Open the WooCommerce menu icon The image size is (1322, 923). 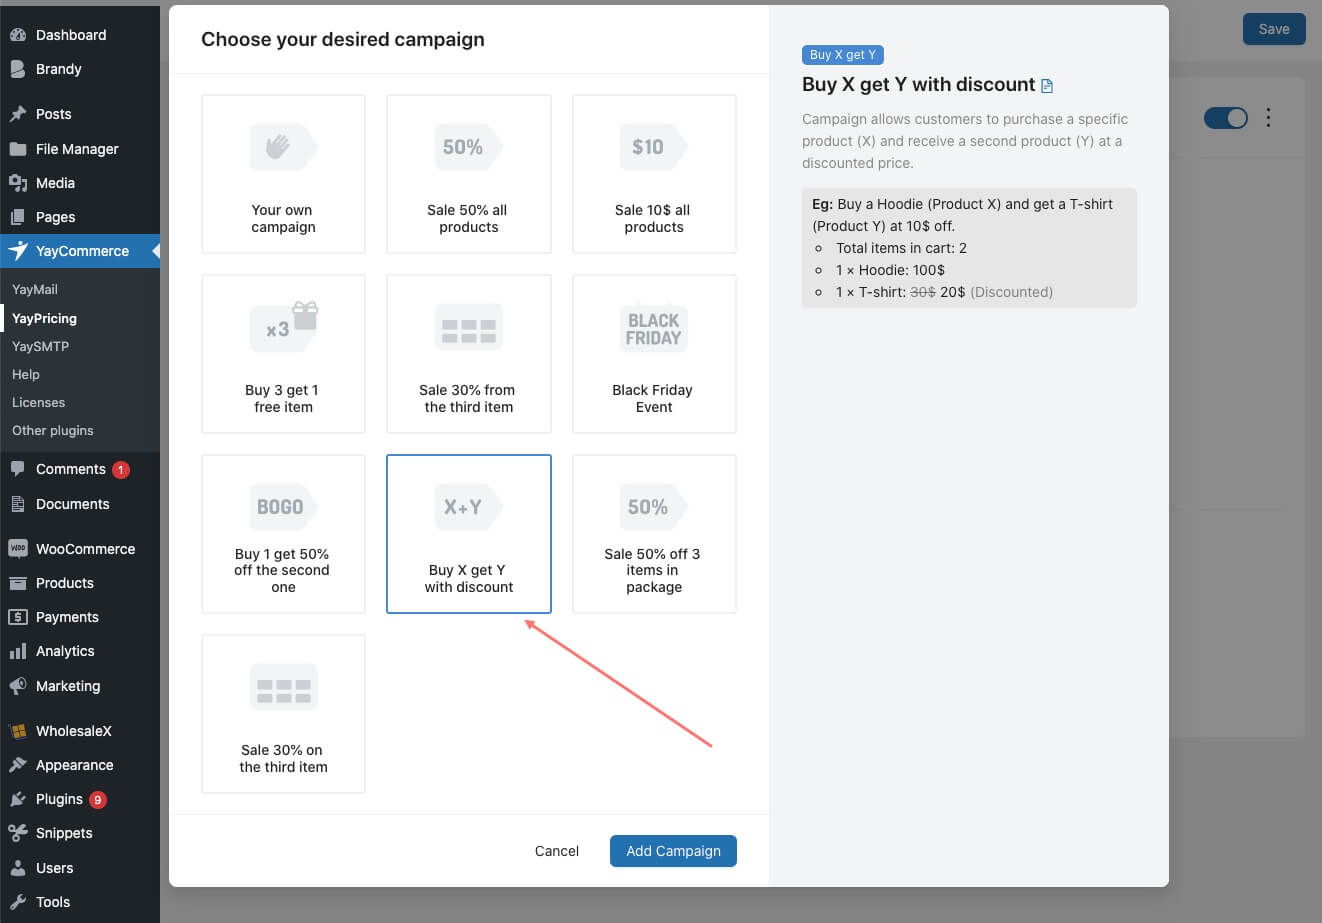click(x=18, y=549)
